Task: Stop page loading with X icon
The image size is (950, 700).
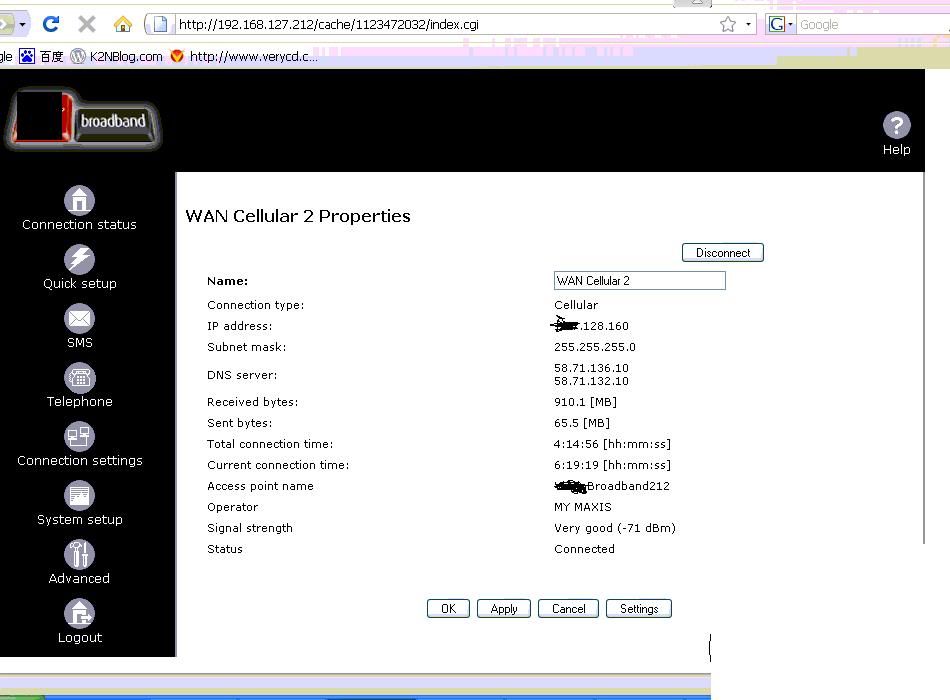Action: (x=87, y=24)
